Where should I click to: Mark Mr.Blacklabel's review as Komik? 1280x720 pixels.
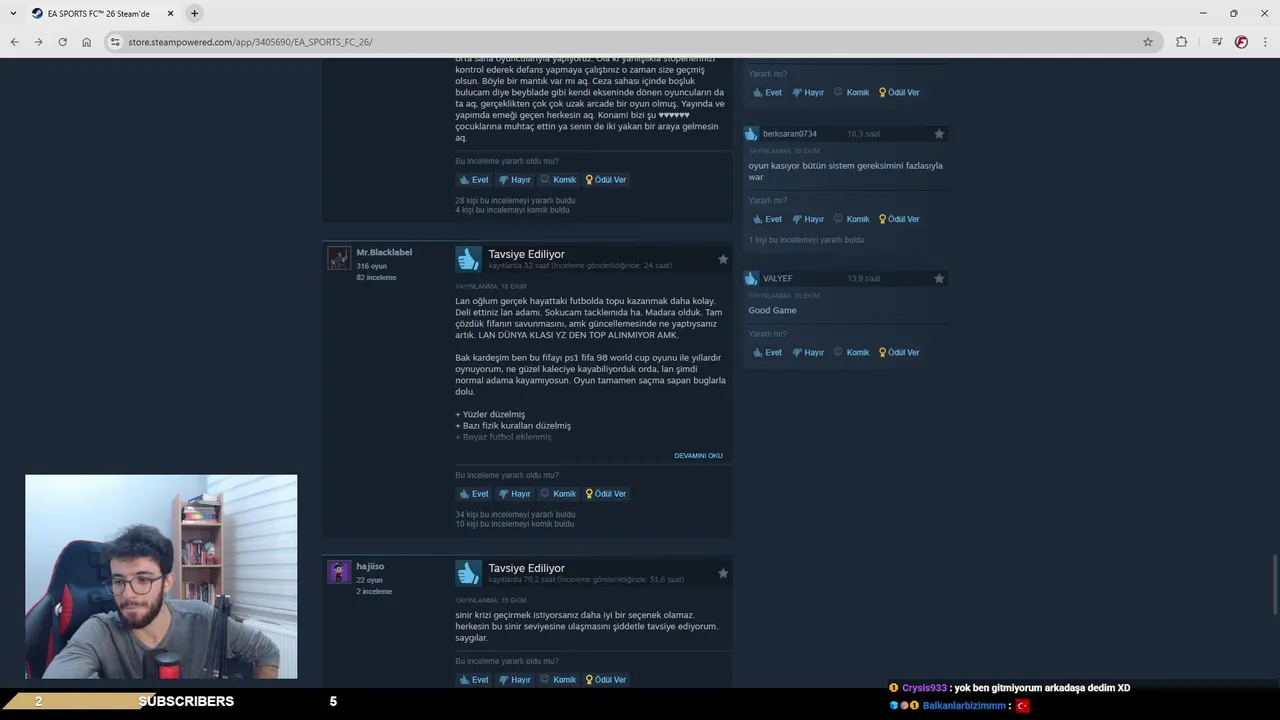coord(558,494)
